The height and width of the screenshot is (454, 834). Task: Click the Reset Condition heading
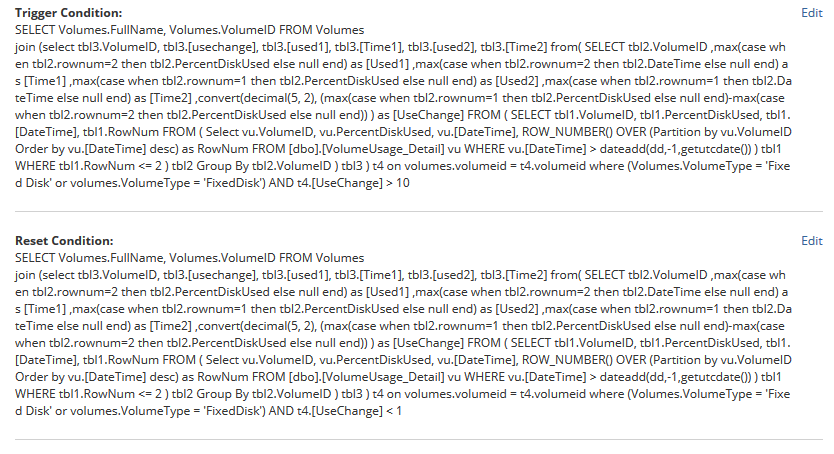pos(64,241)
